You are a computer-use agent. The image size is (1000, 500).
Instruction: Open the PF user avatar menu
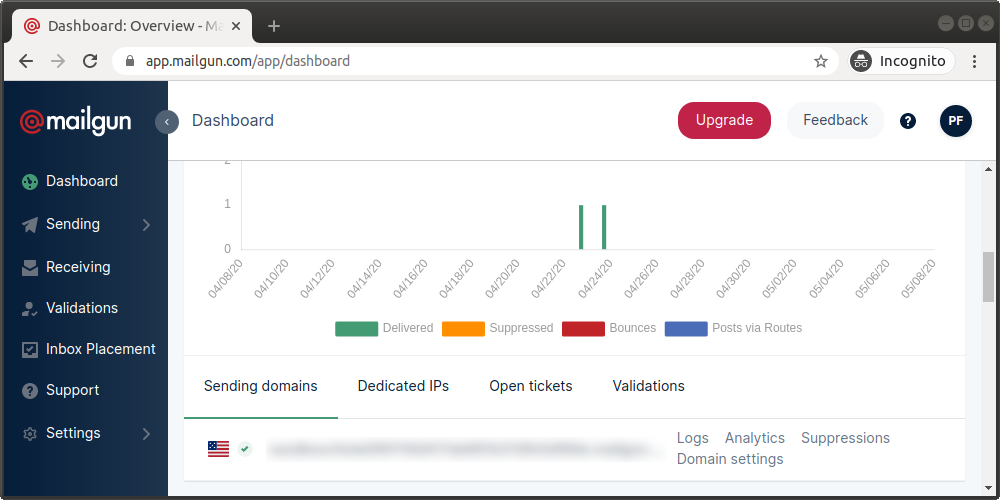point(956,121)
